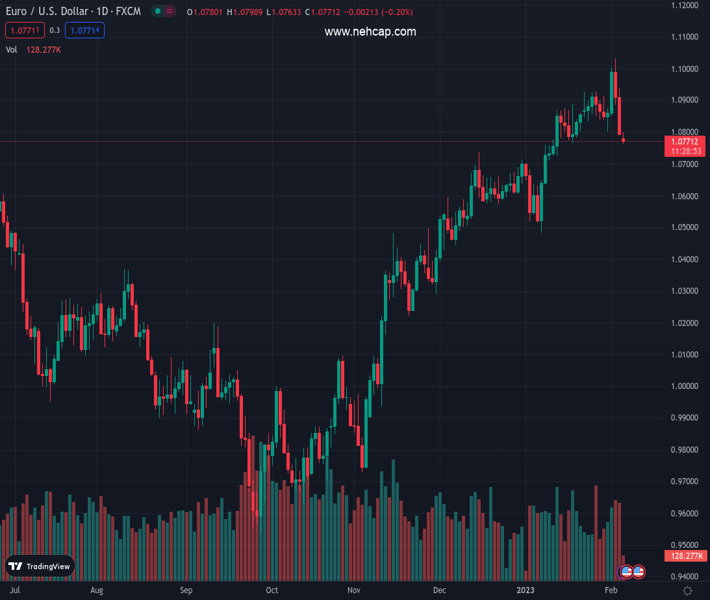Open the leftmost US flag economic event
Screen dimensions: 710x600
coord(626,571)
